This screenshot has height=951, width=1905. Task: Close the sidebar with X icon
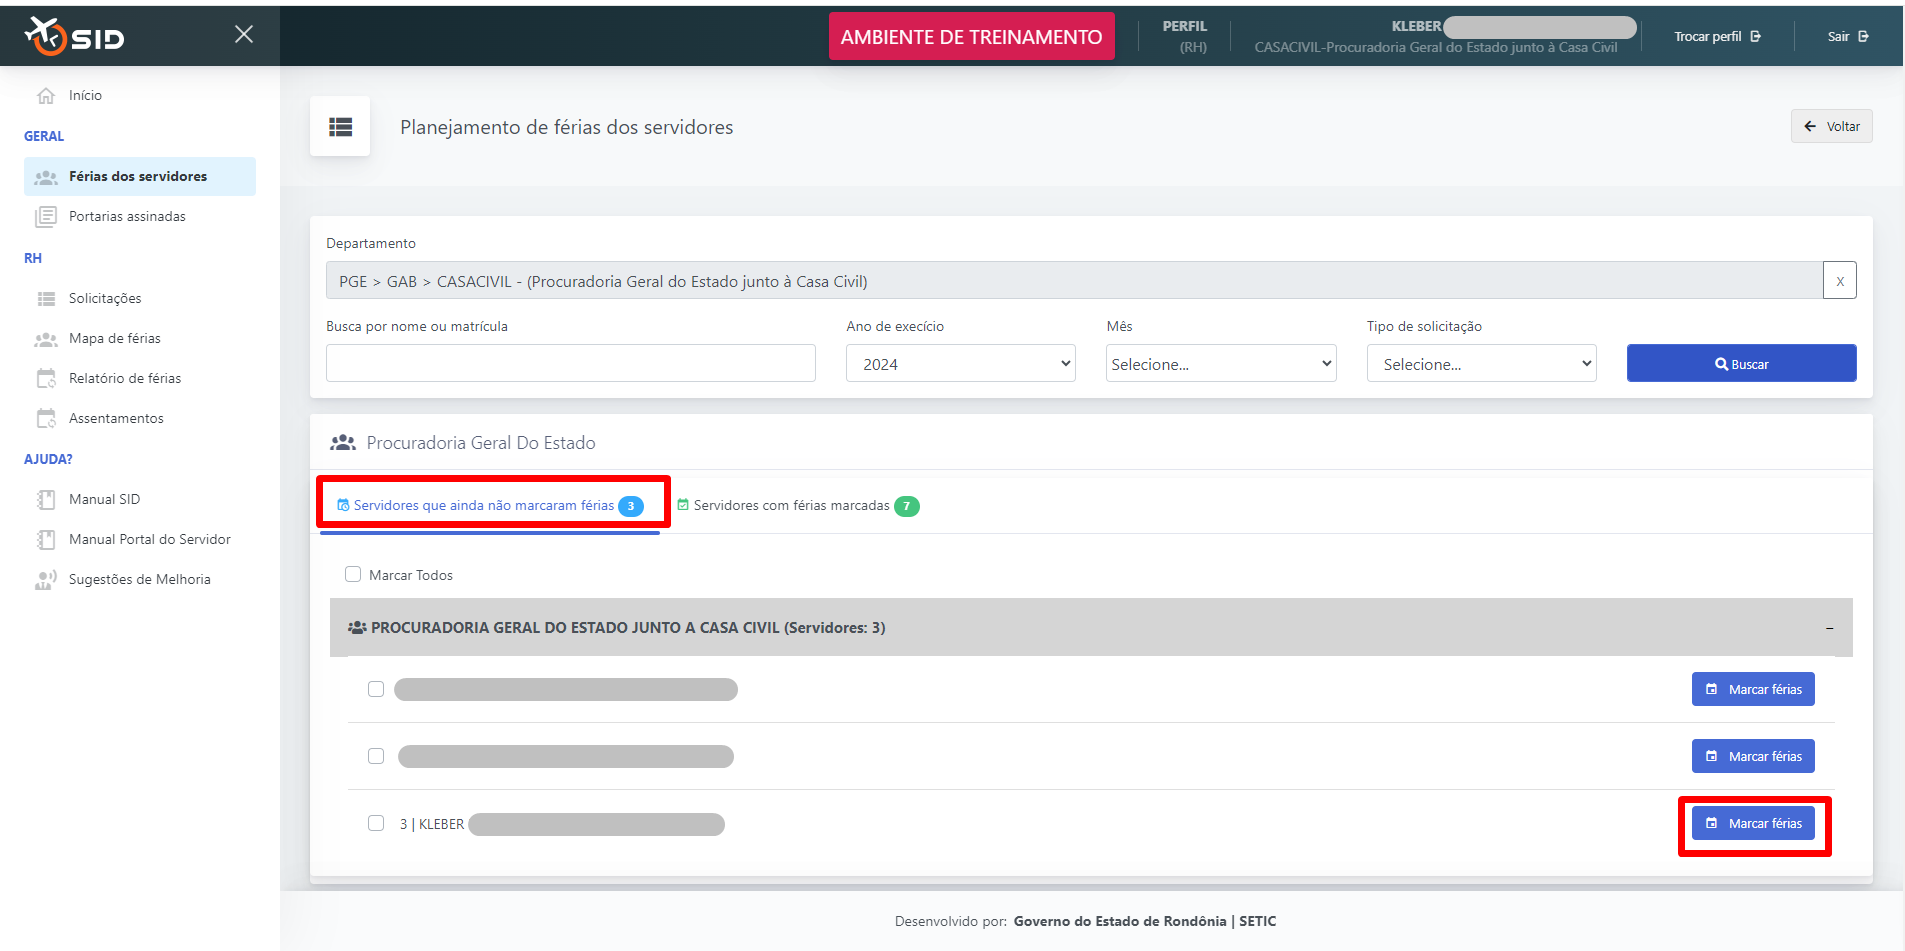[243, 35]
